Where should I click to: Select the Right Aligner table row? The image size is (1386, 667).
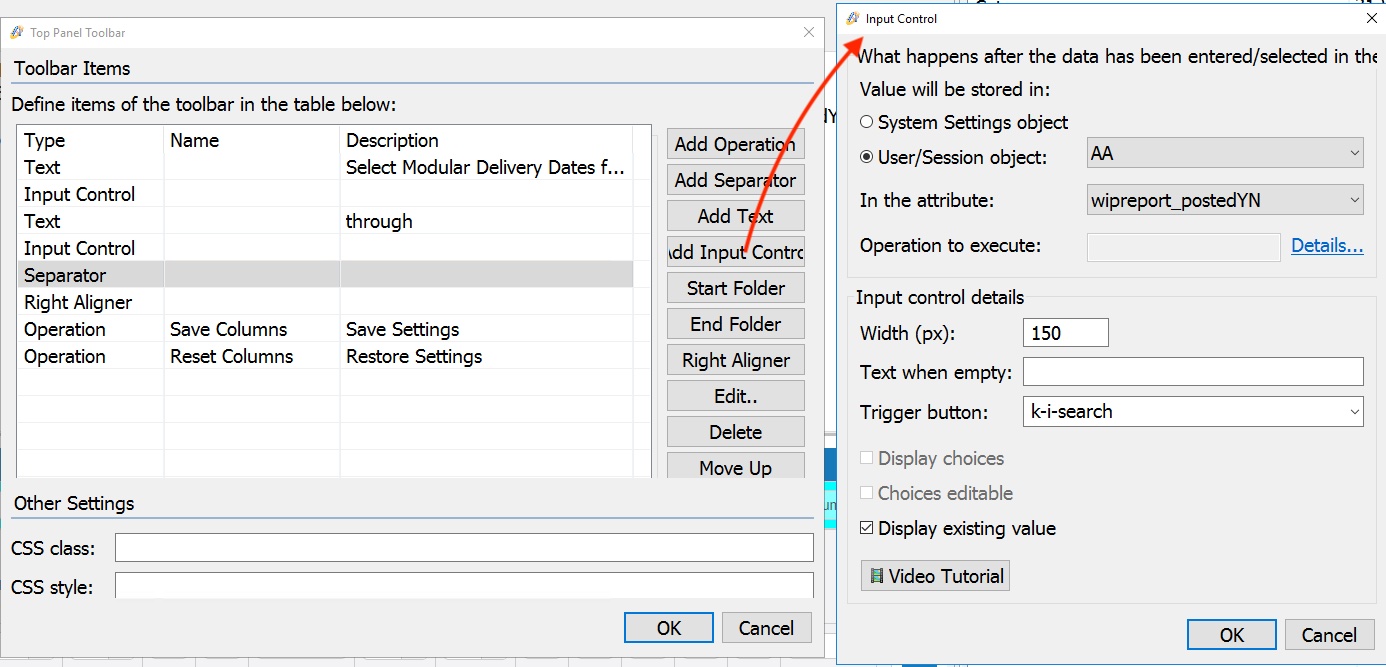(x=325, y=302)
